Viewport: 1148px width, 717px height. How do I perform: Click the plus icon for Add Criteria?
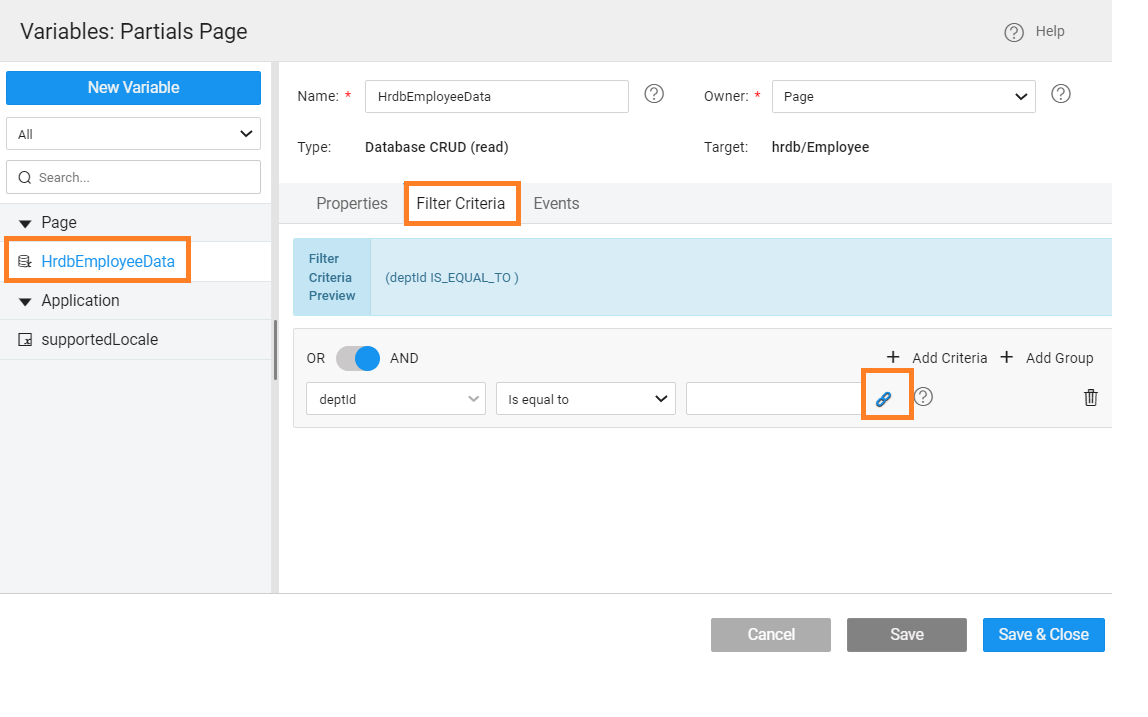tap(894, 357)
